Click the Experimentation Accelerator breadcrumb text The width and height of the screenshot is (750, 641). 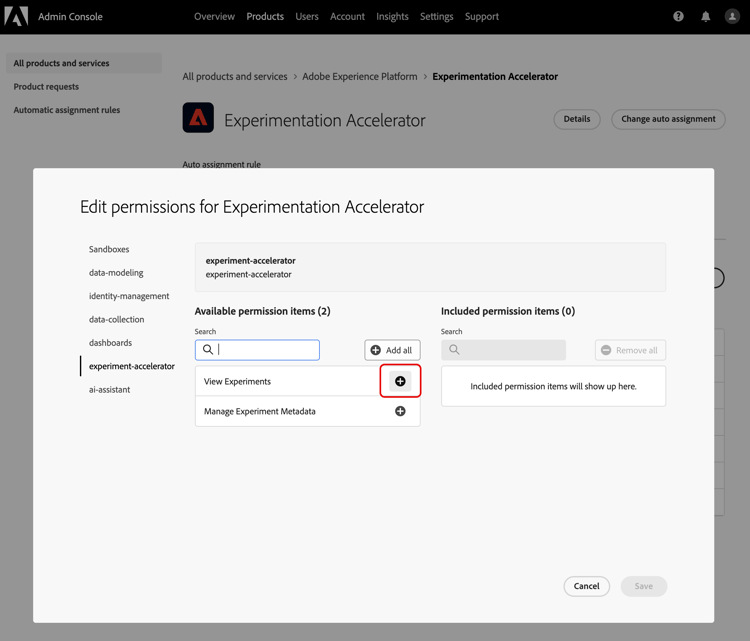[495, 77]
